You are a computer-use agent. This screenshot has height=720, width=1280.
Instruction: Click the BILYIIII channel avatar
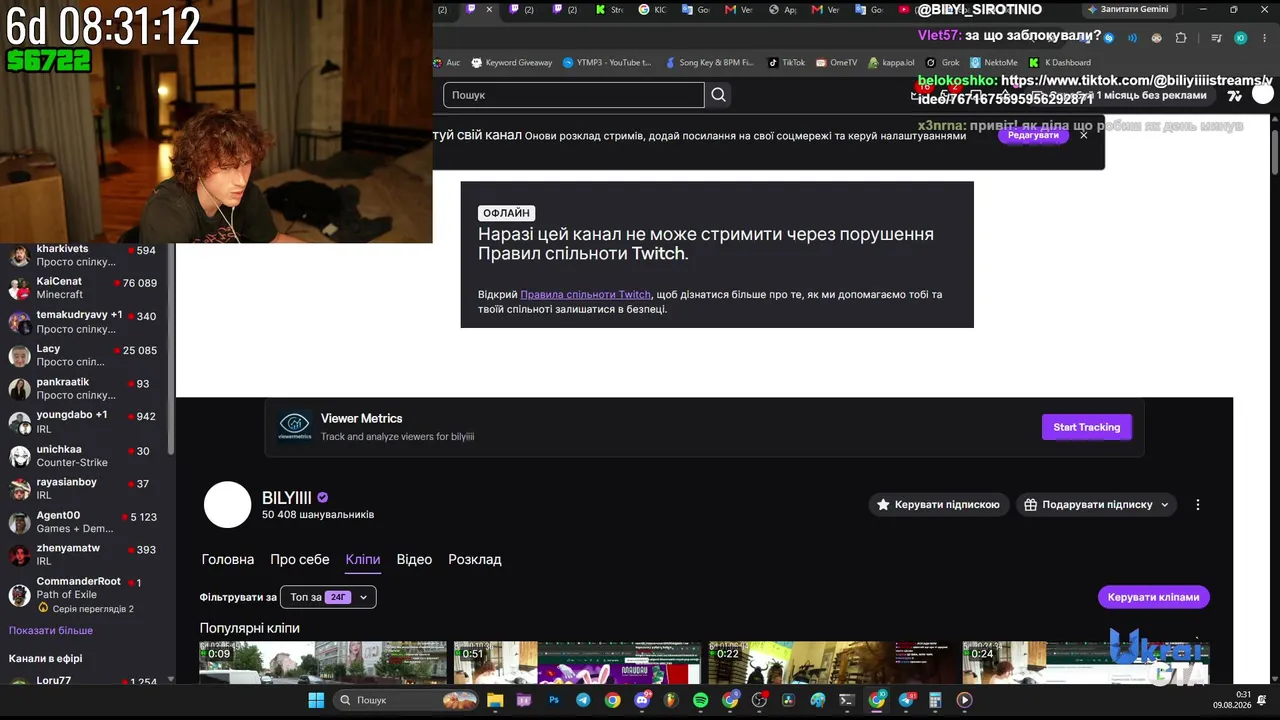[227, 504]
